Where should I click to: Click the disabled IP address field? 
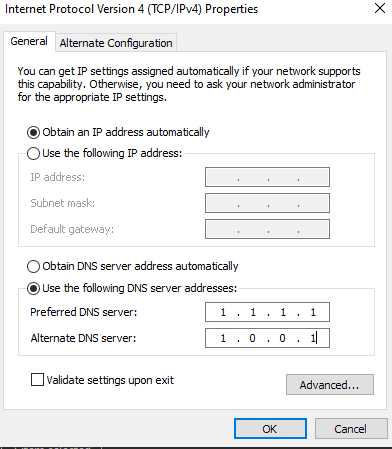(267, 177)
